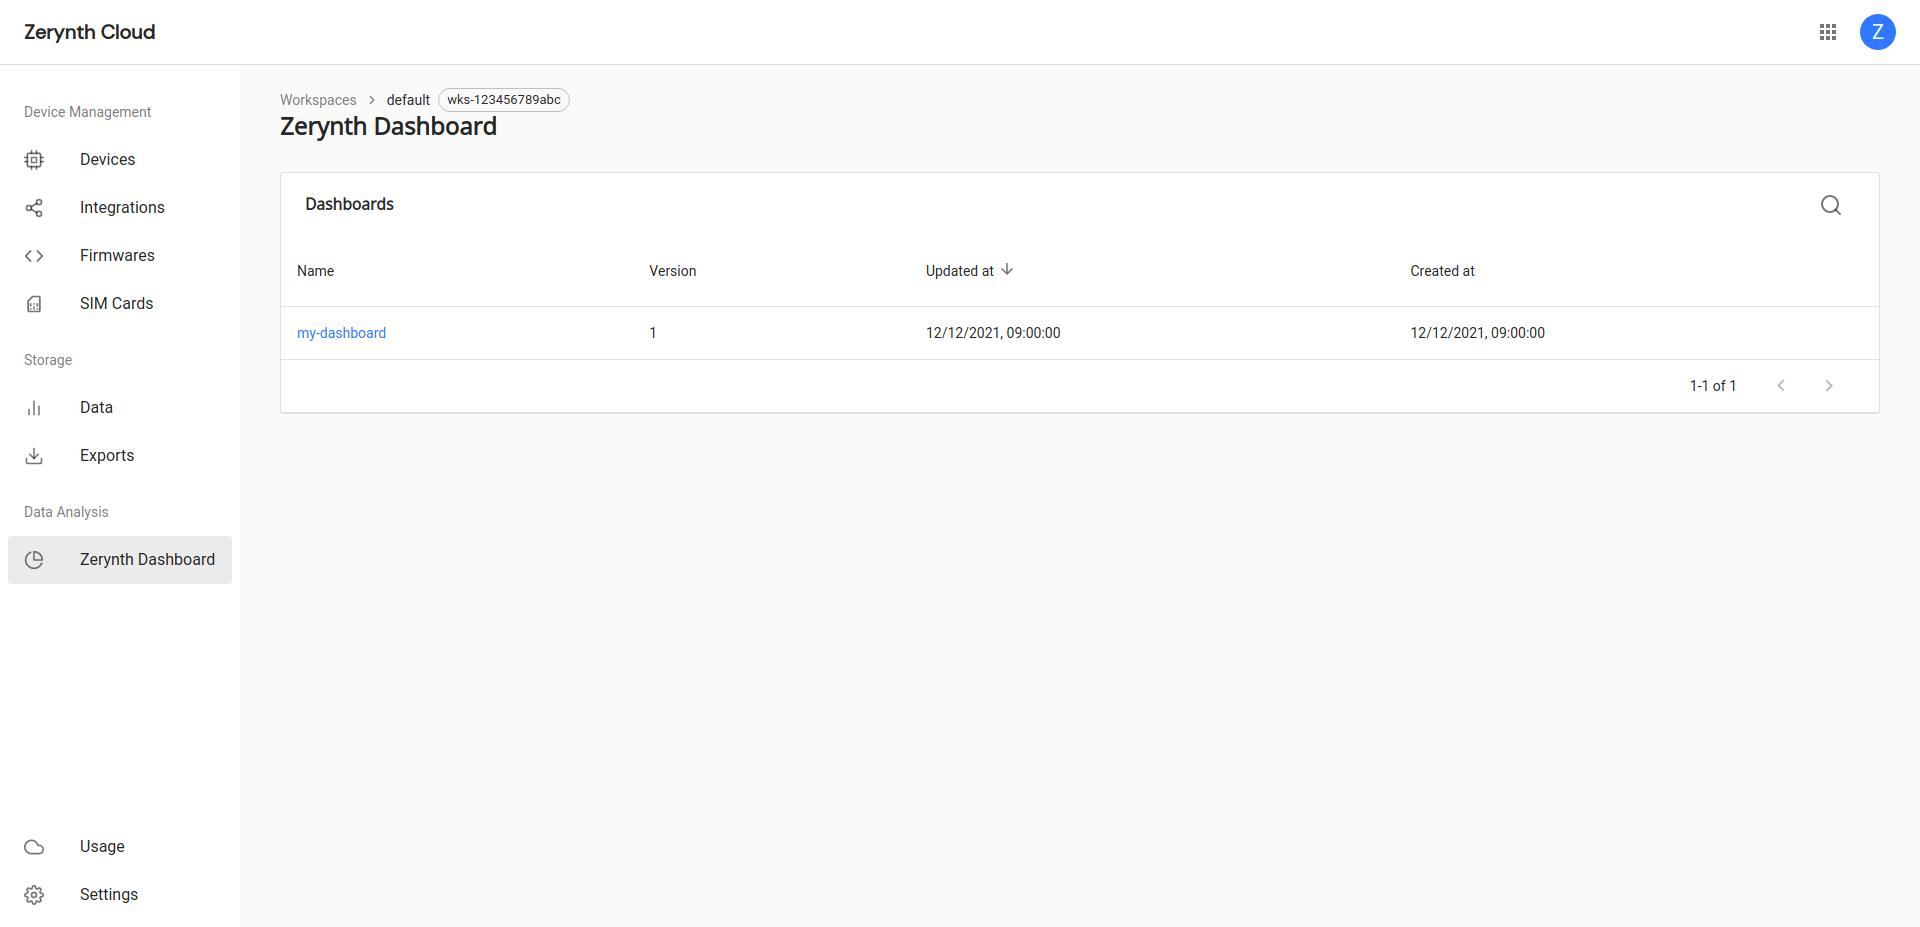Go to the previous page of dashboards
1920x927 pixels.
tap(1781, 386)
